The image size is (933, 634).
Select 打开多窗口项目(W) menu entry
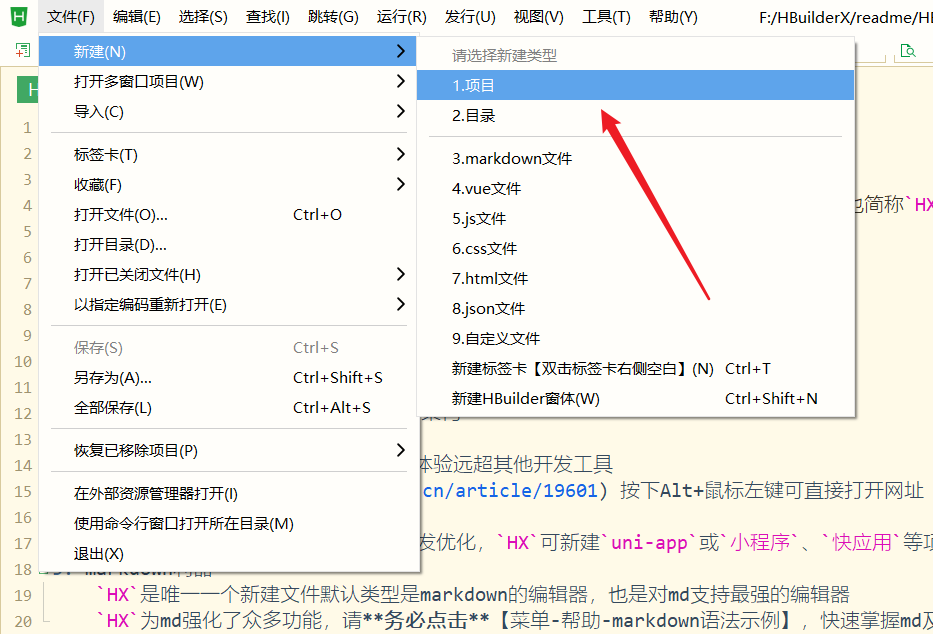(x=229, y=81)
